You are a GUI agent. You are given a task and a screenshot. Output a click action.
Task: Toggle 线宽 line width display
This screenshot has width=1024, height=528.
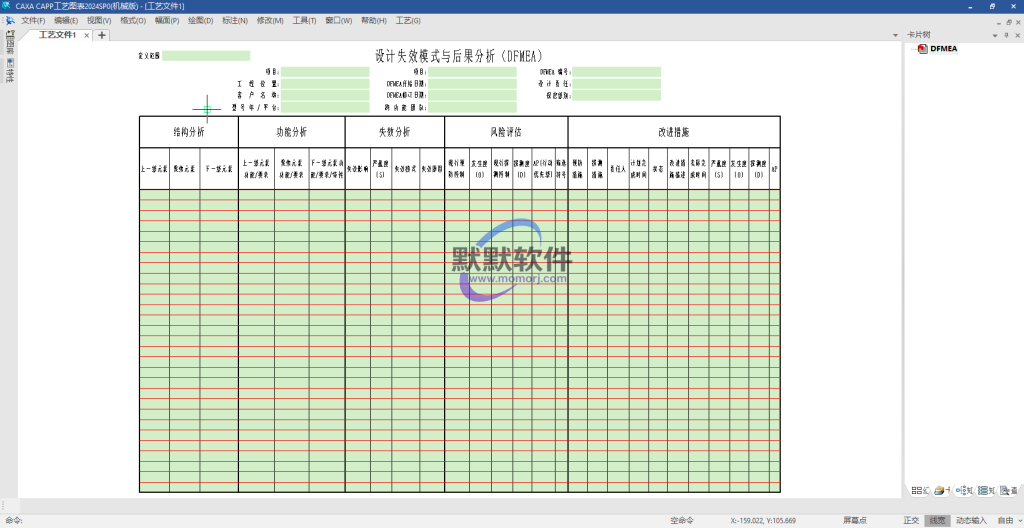(x=938, y=520)
